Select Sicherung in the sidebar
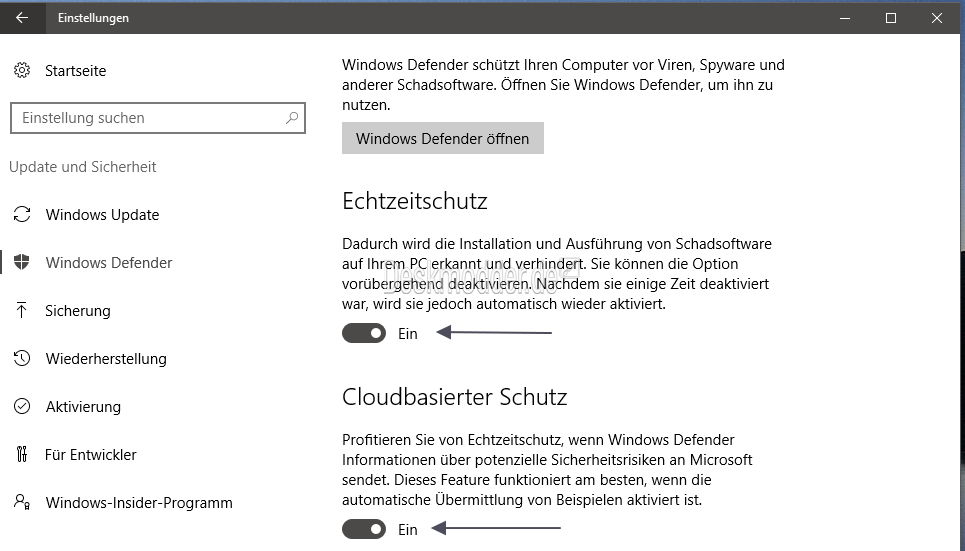Screen dimensions: 965x551 [x=78, y=310]
